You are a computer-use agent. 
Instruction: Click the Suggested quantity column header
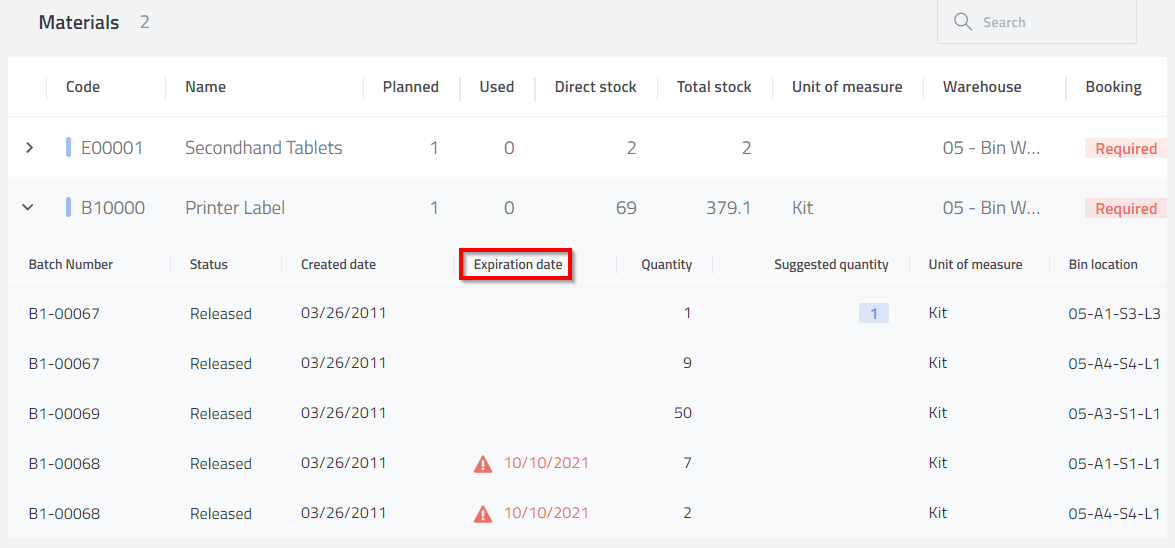point(831,264)
